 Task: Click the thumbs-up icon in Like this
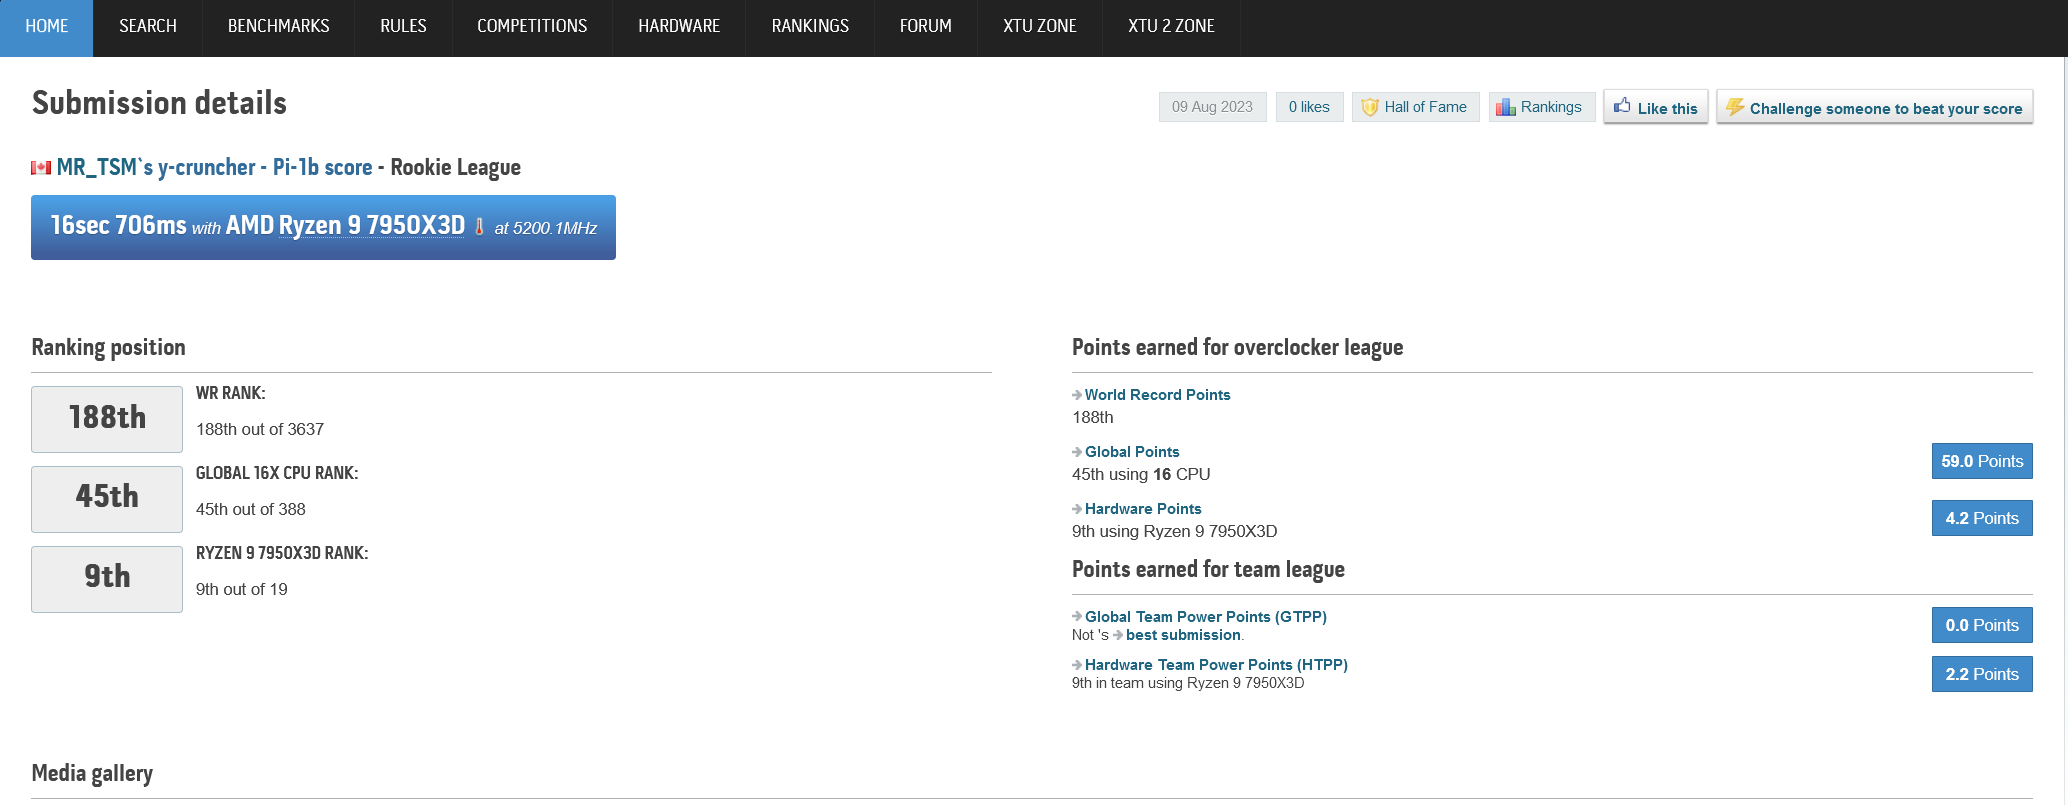pos(1622,106)
